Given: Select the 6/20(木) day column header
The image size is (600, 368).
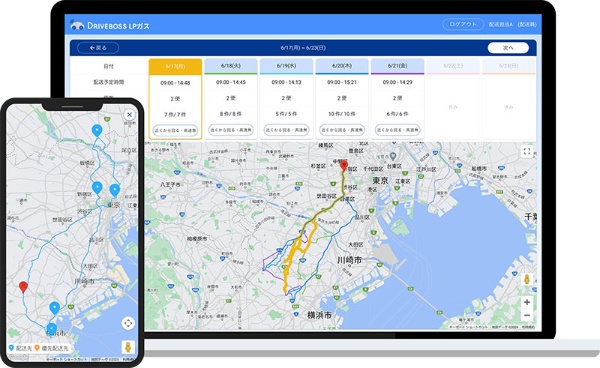Looking at the screenshot, I should [x=342, y=66].
